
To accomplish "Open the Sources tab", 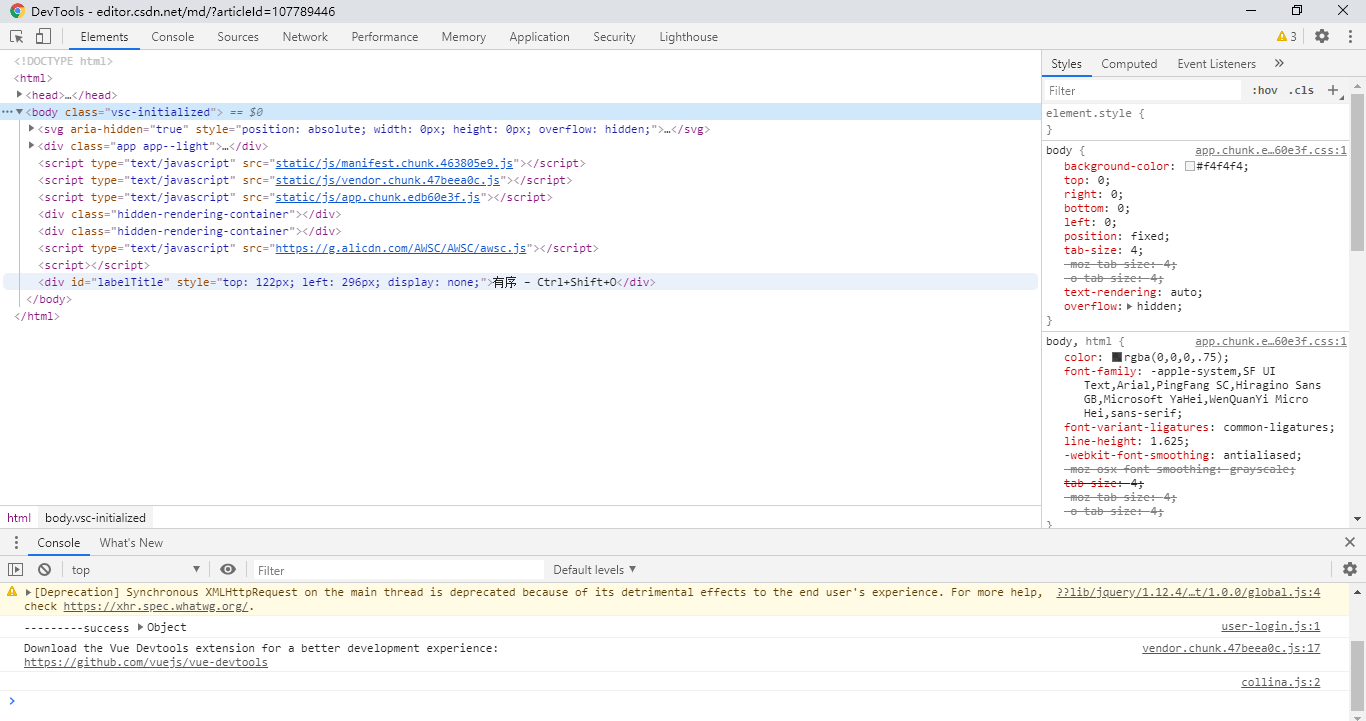I will coord(238,36).
